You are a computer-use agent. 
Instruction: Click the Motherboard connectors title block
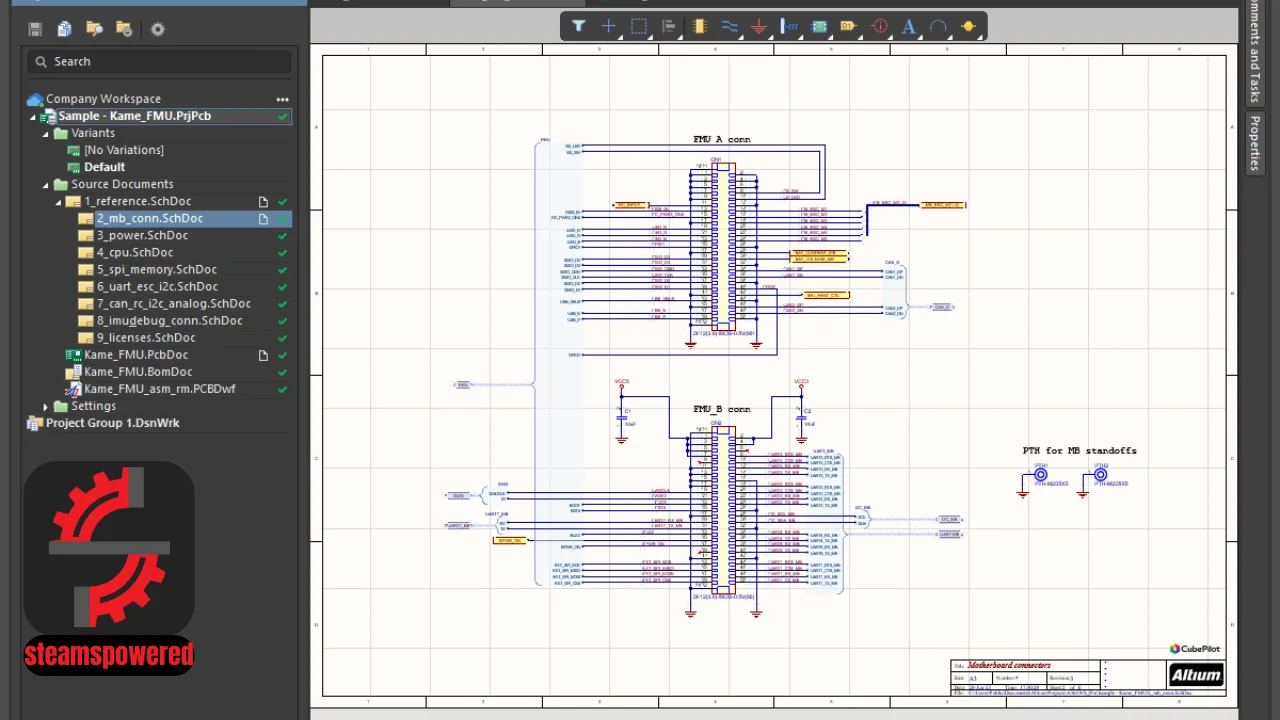[1009, 665]
